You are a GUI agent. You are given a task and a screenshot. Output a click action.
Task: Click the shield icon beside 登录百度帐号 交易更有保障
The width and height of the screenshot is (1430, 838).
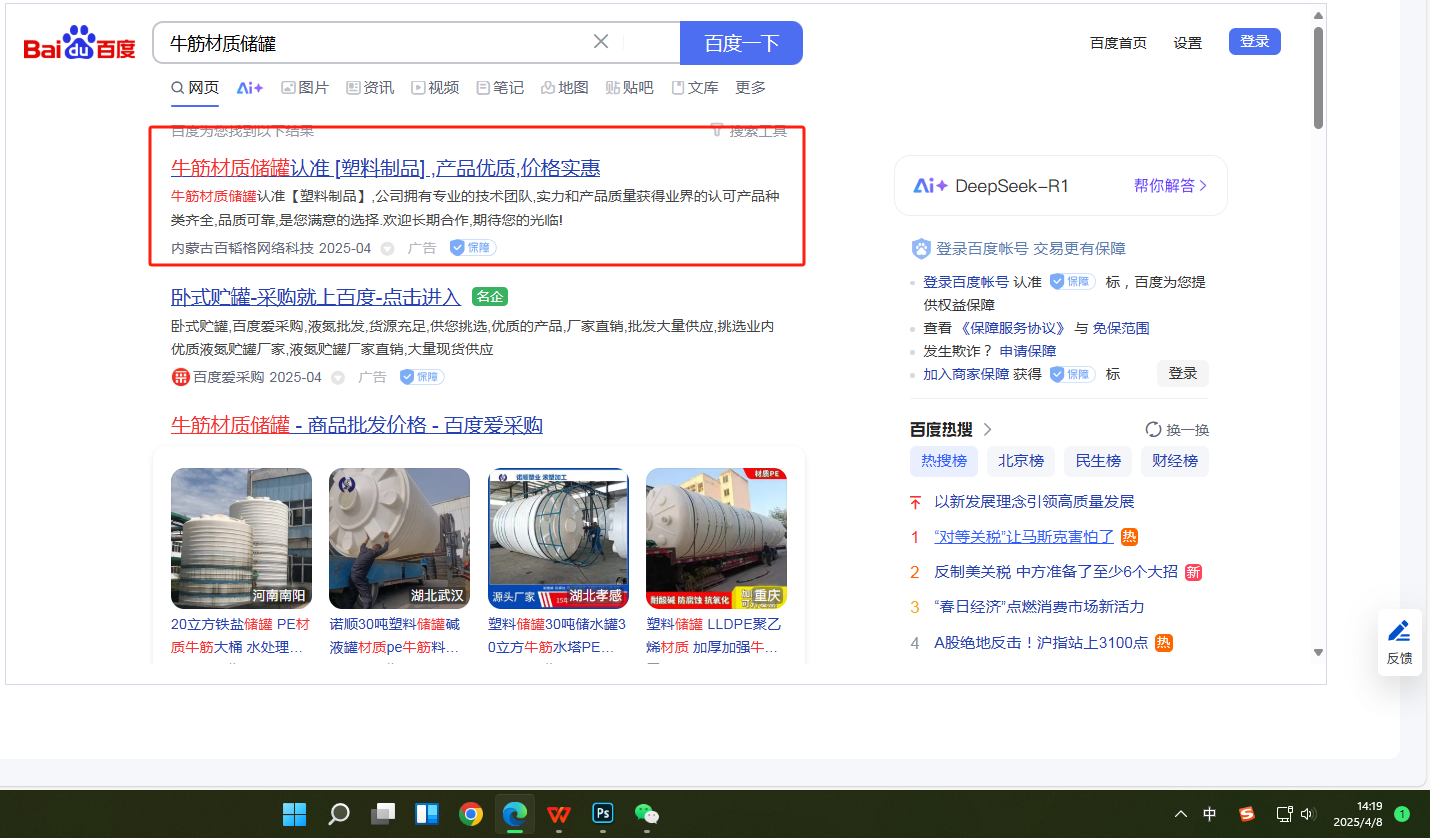[921, 248]
